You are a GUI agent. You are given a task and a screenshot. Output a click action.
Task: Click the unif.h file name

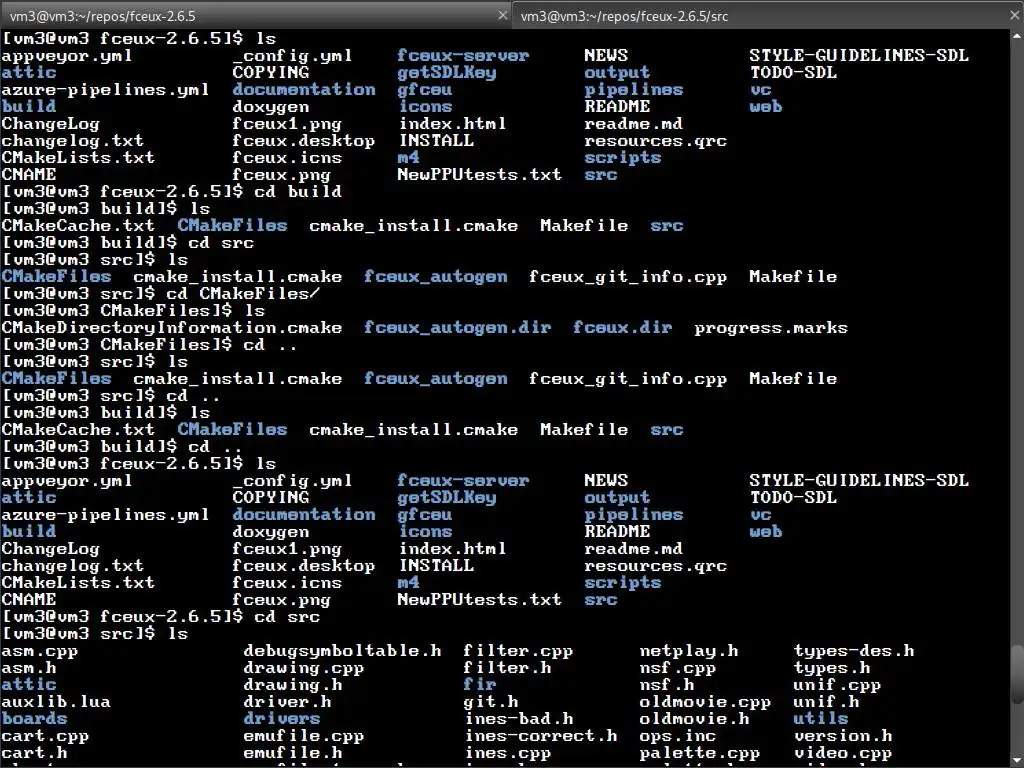pyautogui.click(x=826, y=702)
